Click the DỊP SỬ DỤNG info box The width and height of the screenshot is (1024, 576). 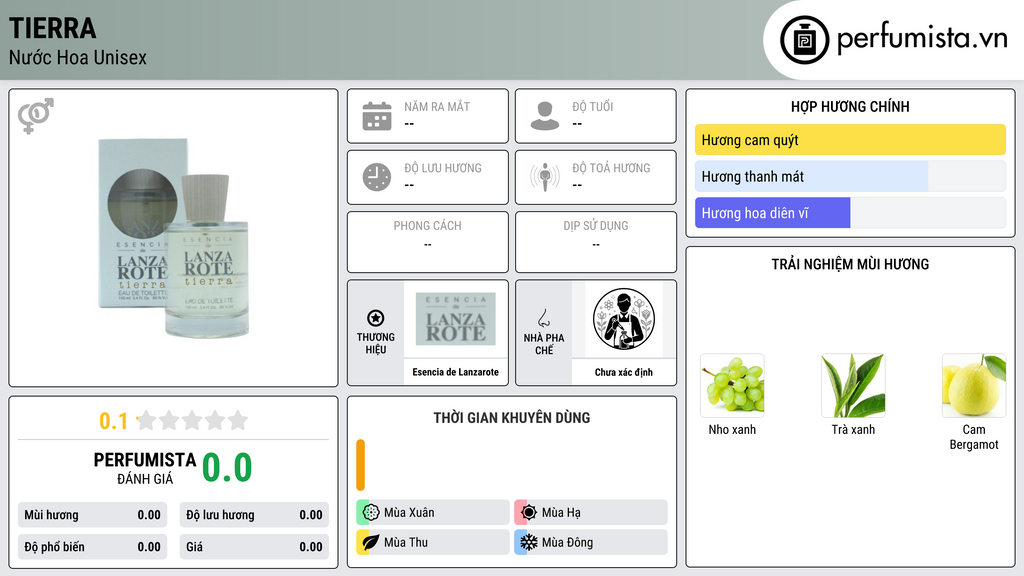(596, 242)
